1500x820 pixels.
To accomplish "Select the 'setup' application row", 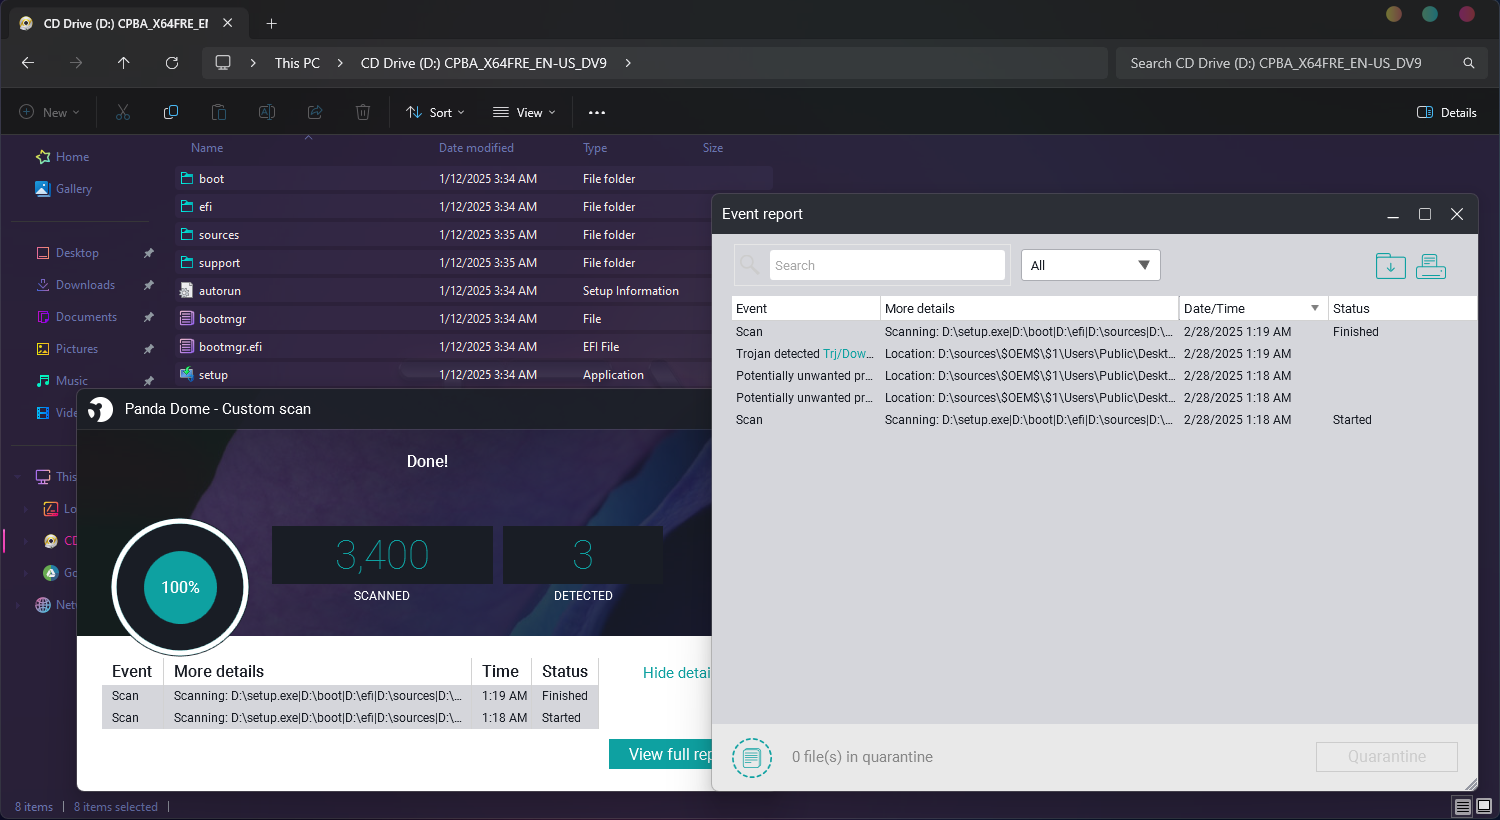I will point(474,375).
